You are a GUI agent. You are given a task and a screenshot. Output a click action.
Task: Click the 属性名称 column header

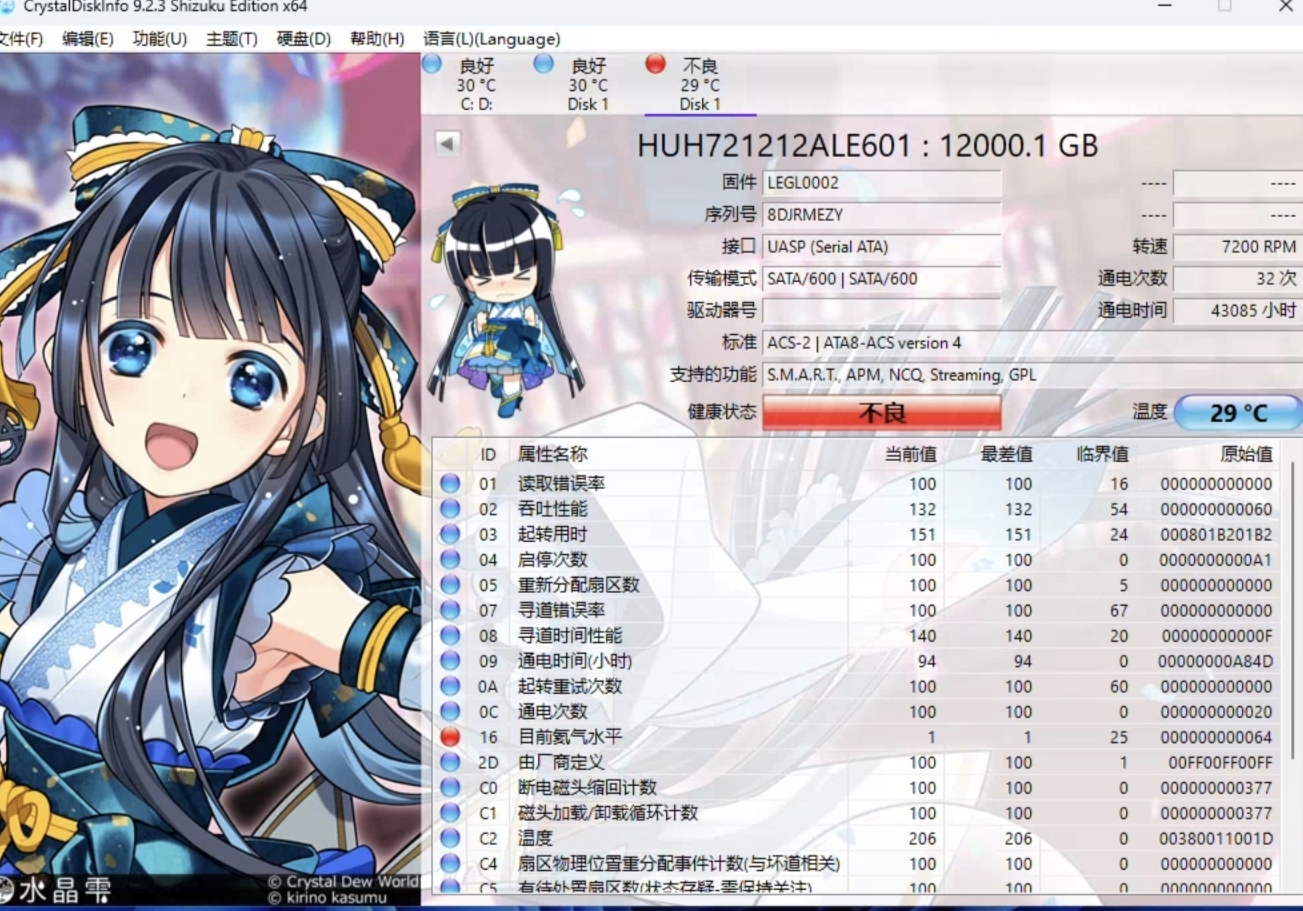point(552,454)
